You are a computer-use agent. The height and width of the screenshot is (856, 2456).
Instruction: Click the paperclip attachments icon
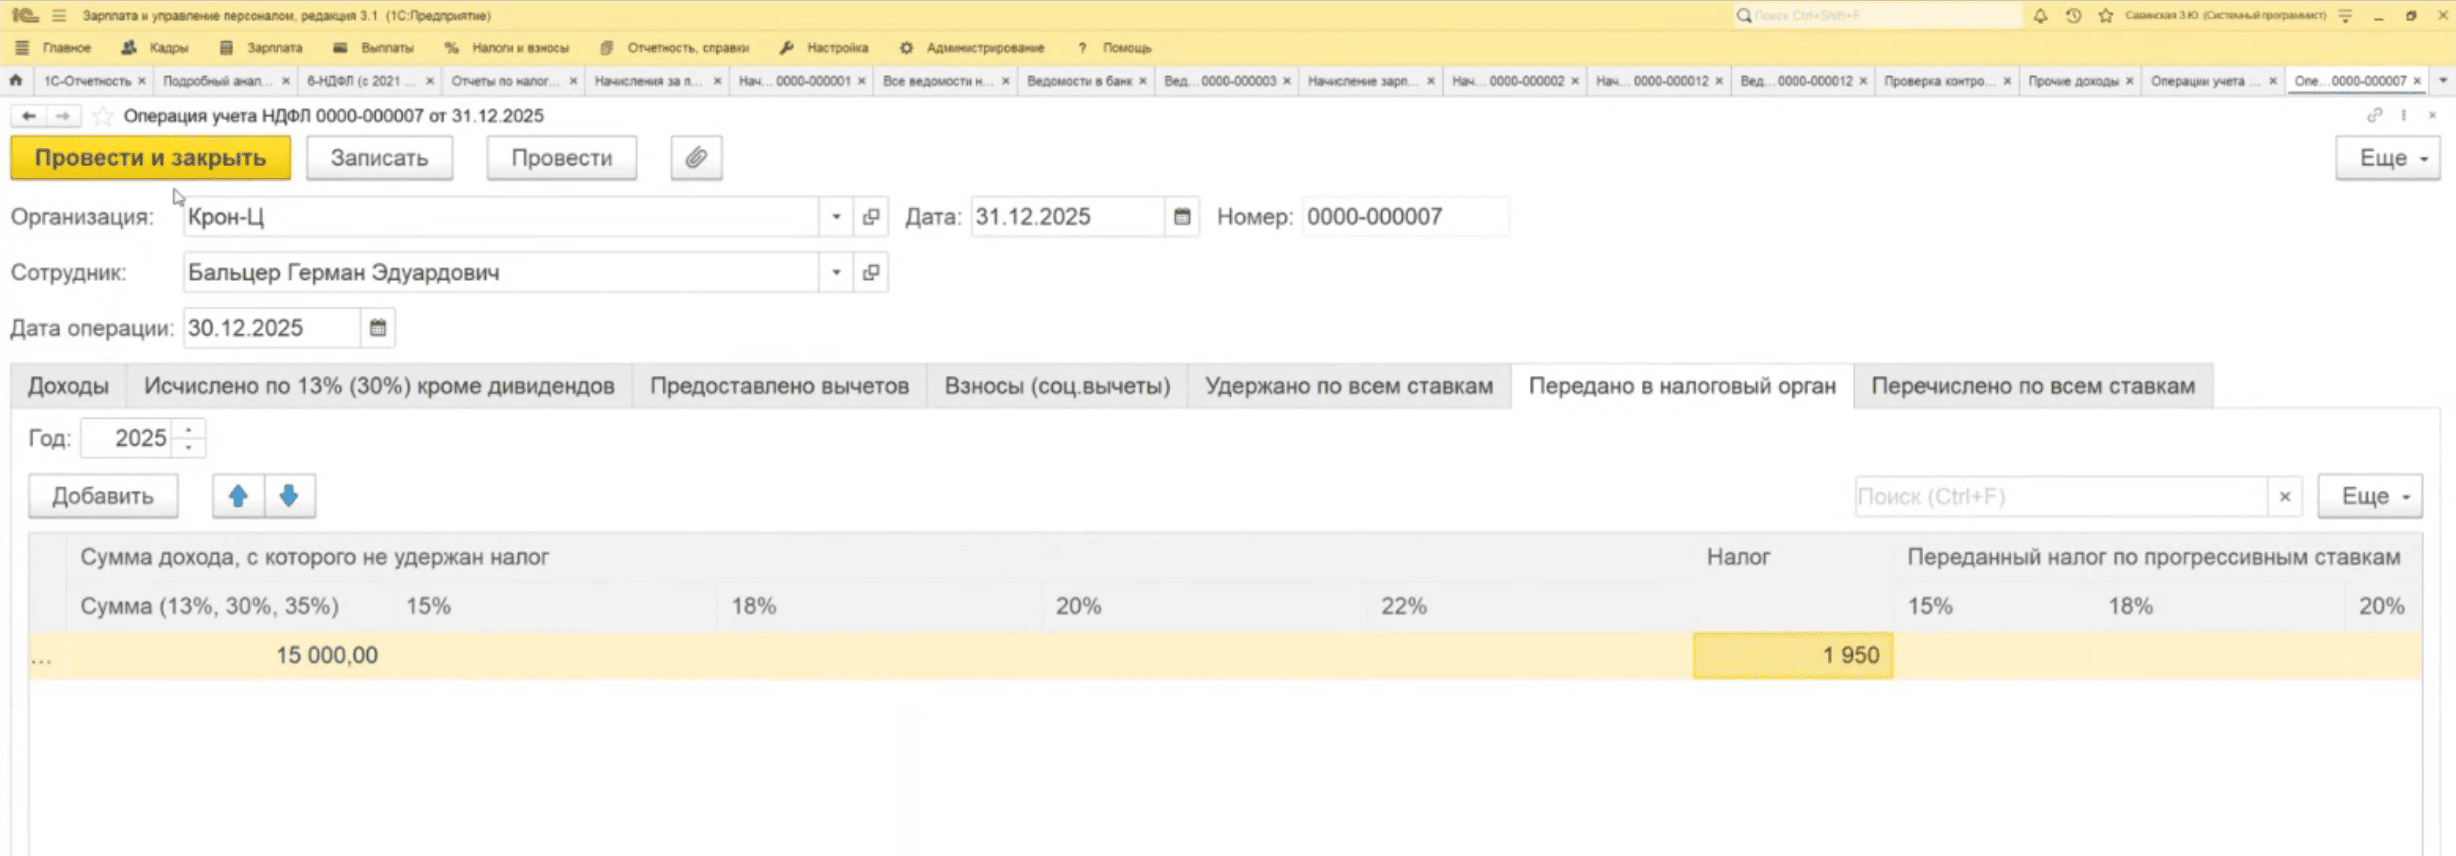click(x=696, y=158)
